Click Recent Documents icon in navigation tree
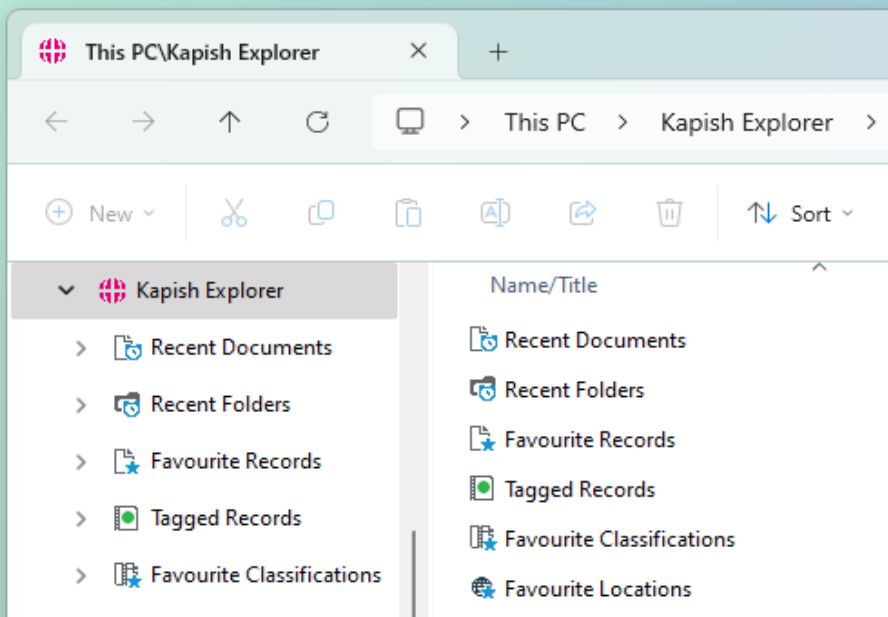This screenshot has width=888, height=617. coord(127,347)
